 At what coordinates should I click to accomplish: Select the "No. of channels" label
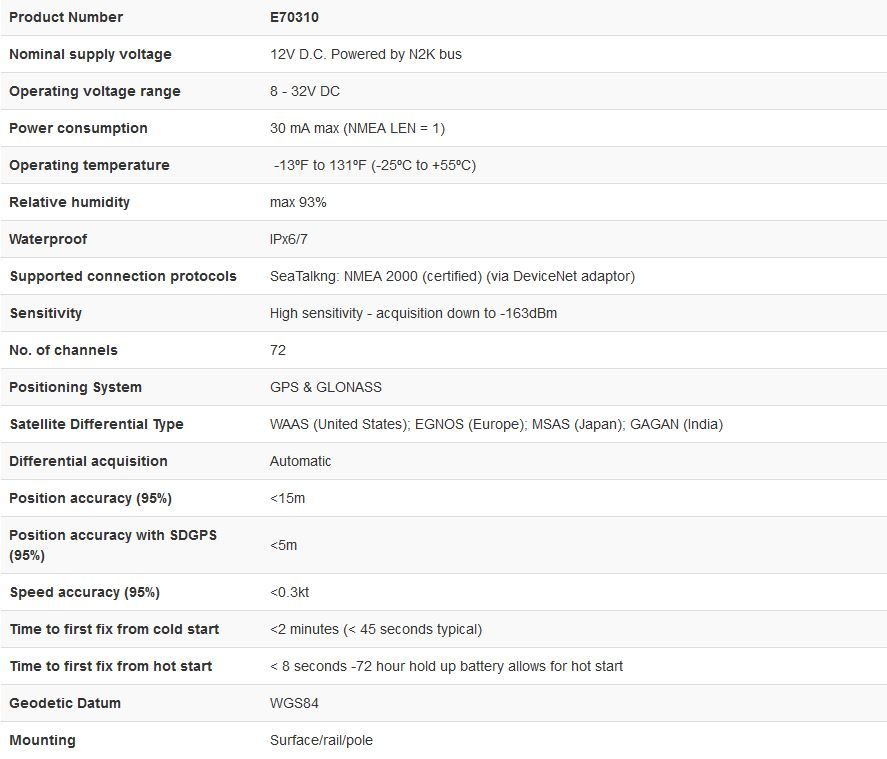63,350
